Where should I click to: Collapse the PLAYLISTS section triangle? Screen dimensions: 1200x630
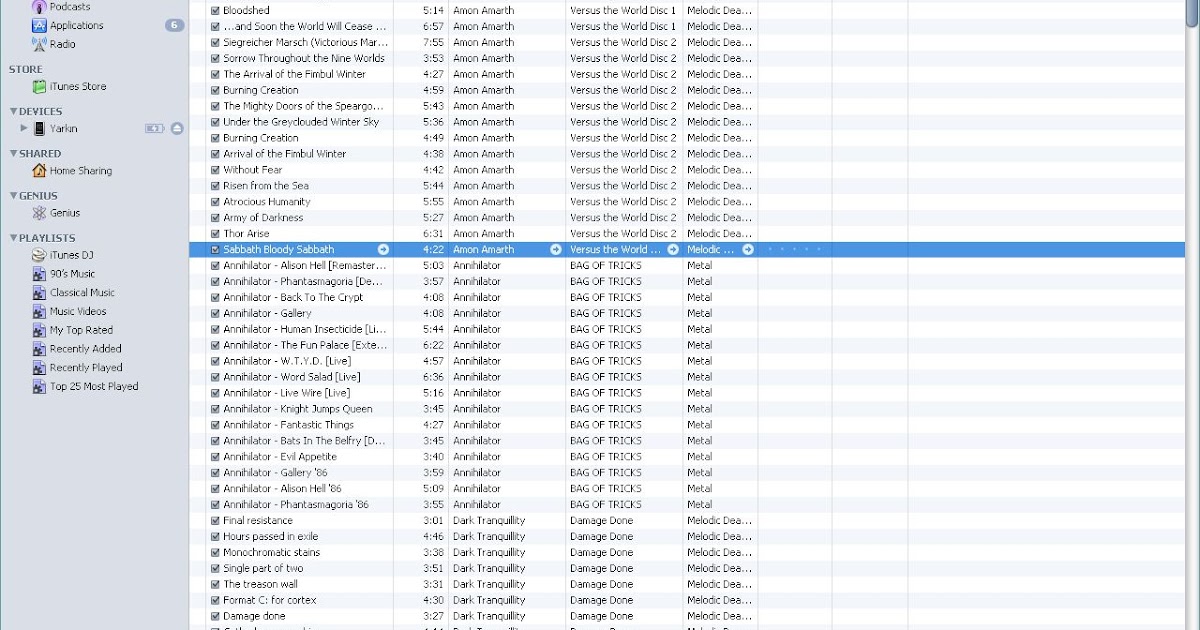coord(14,238)
